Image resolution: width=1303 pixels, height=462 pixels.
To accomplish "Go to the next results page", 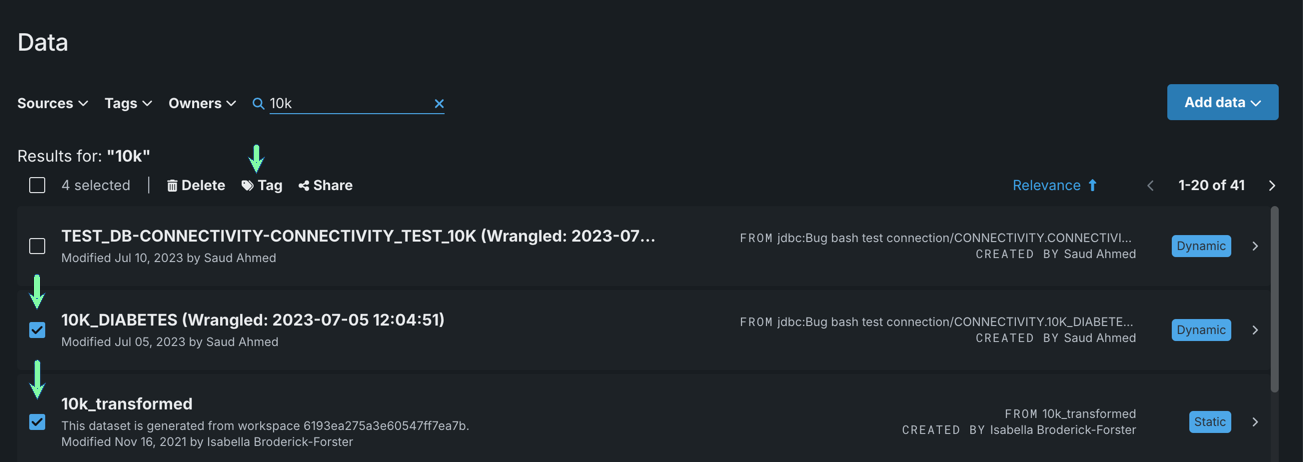I will 1272,185.
